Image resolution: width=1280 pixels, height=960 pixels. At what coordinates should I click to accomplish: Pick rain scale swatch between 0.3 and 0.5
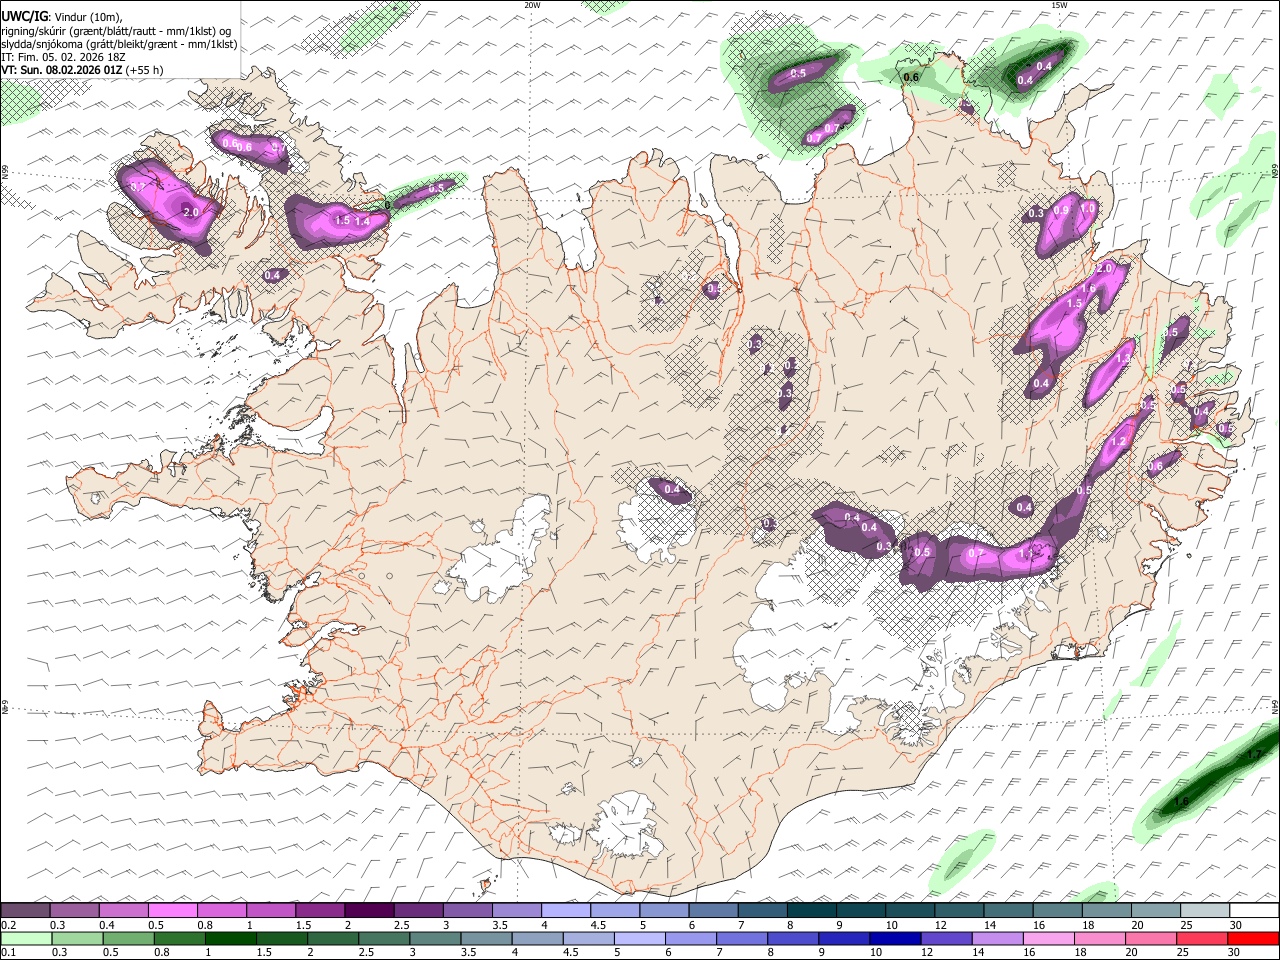click(77, 938)
